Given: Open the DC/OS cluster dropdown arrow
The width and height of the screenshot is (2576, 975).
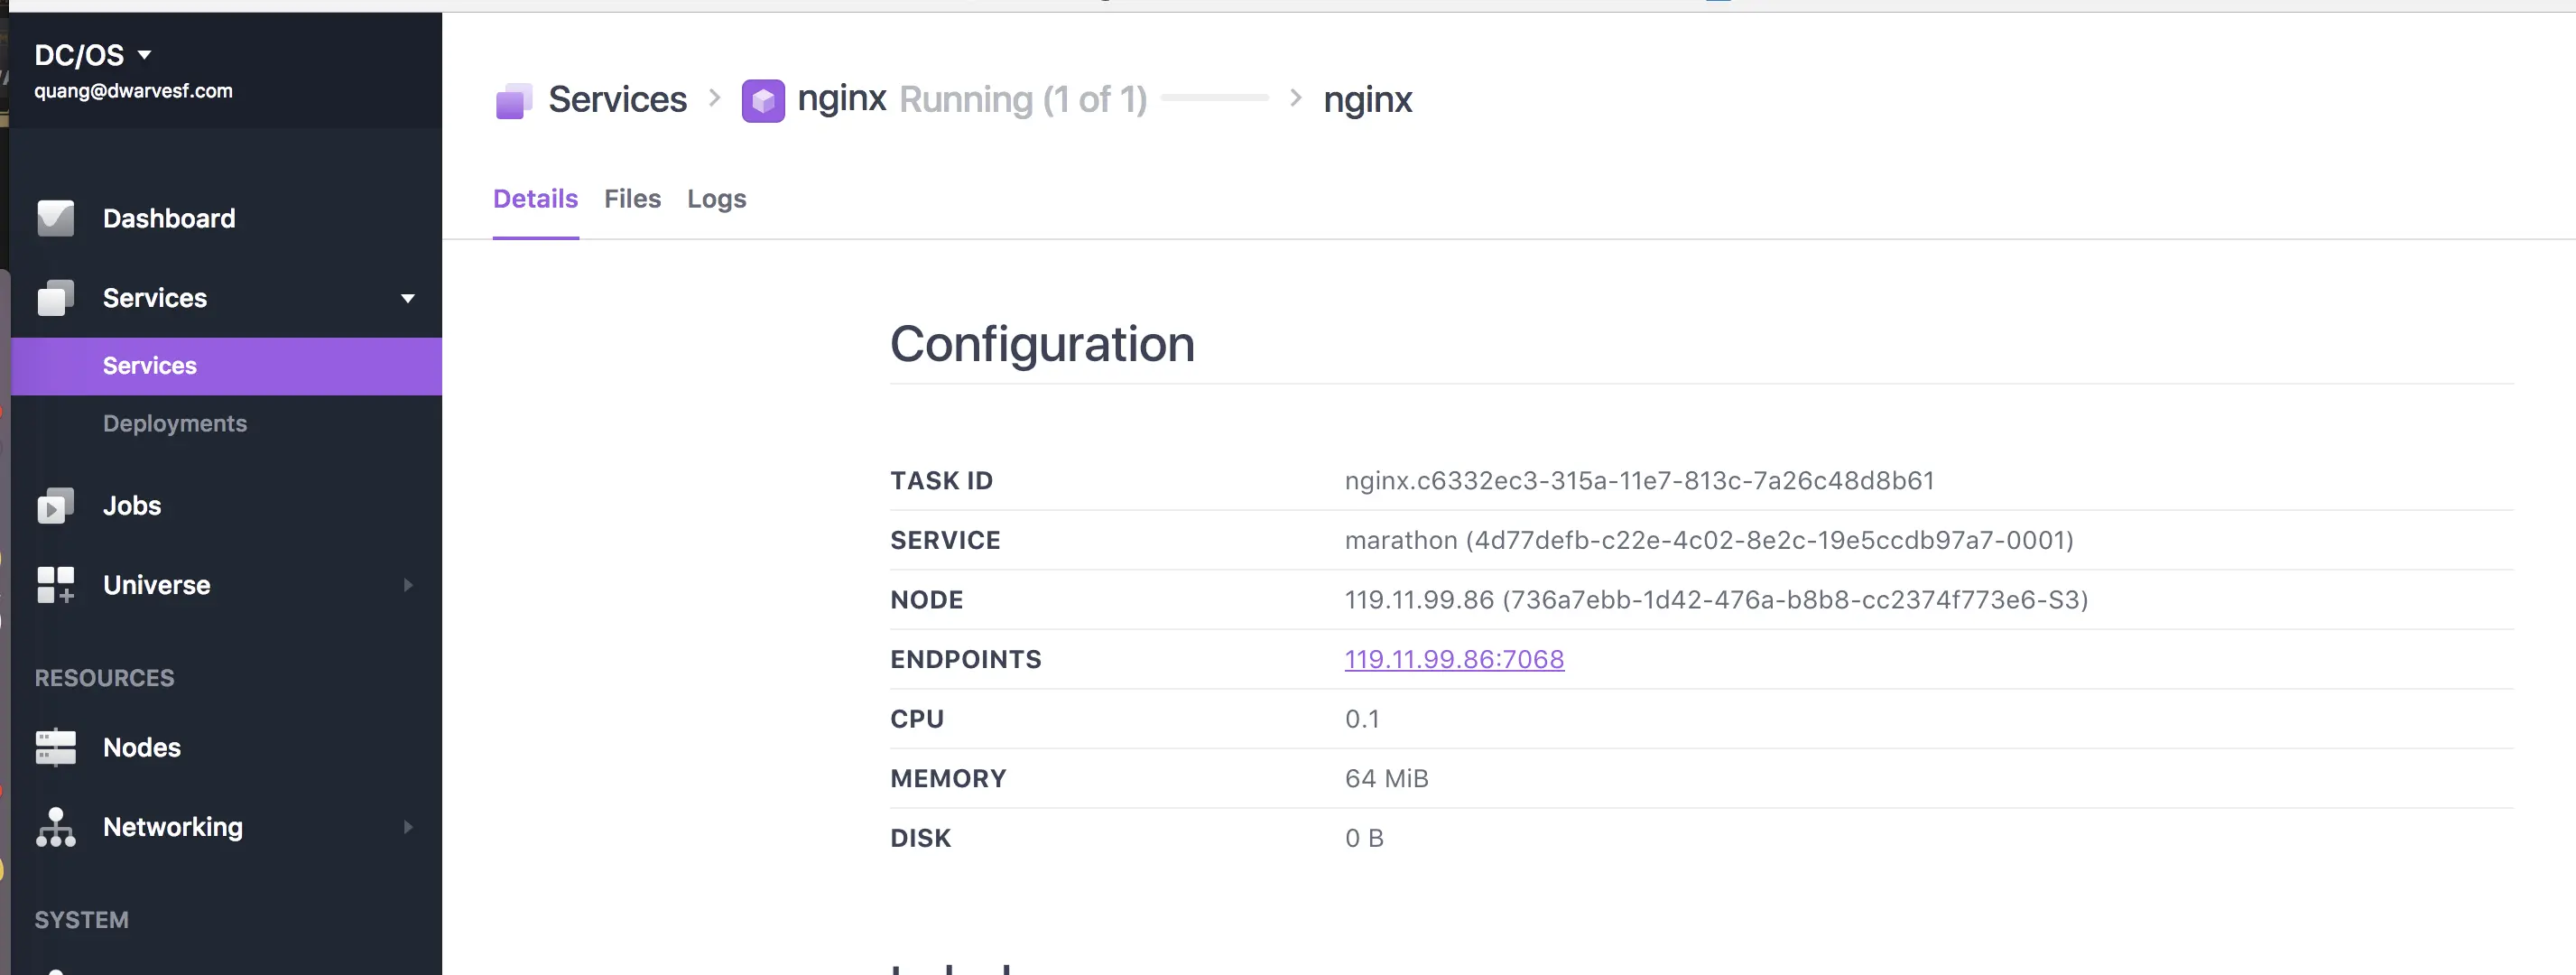Looking at the screenshot, I should pyautogui.click(x=144, y=55).
